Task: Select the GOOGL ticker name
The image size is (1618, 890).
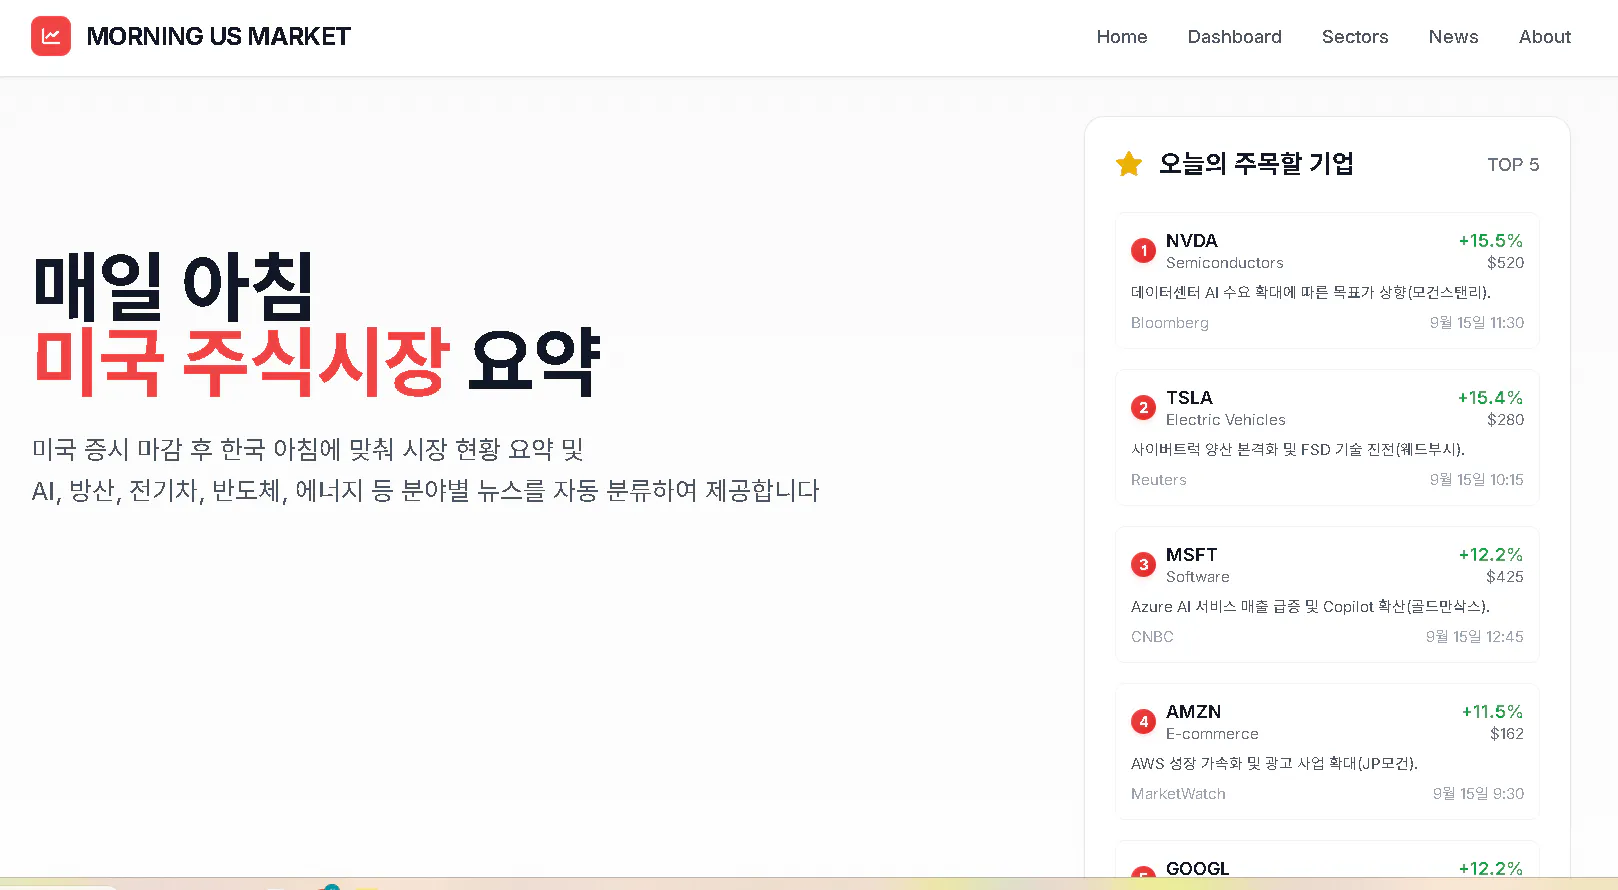Action: coord(1197,868)
